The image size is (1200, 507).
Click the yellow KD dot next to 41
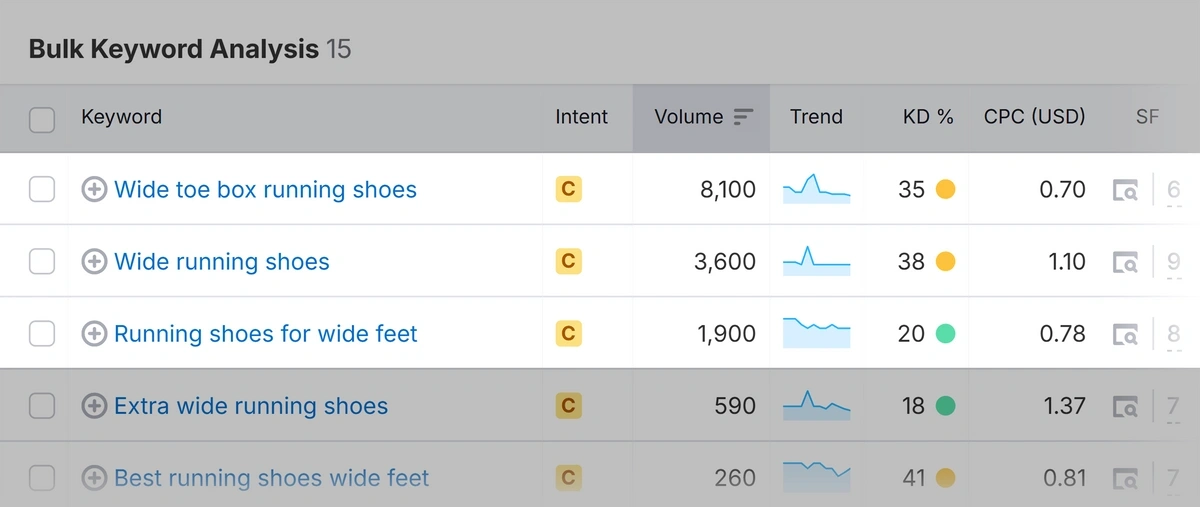coord(945,477)
